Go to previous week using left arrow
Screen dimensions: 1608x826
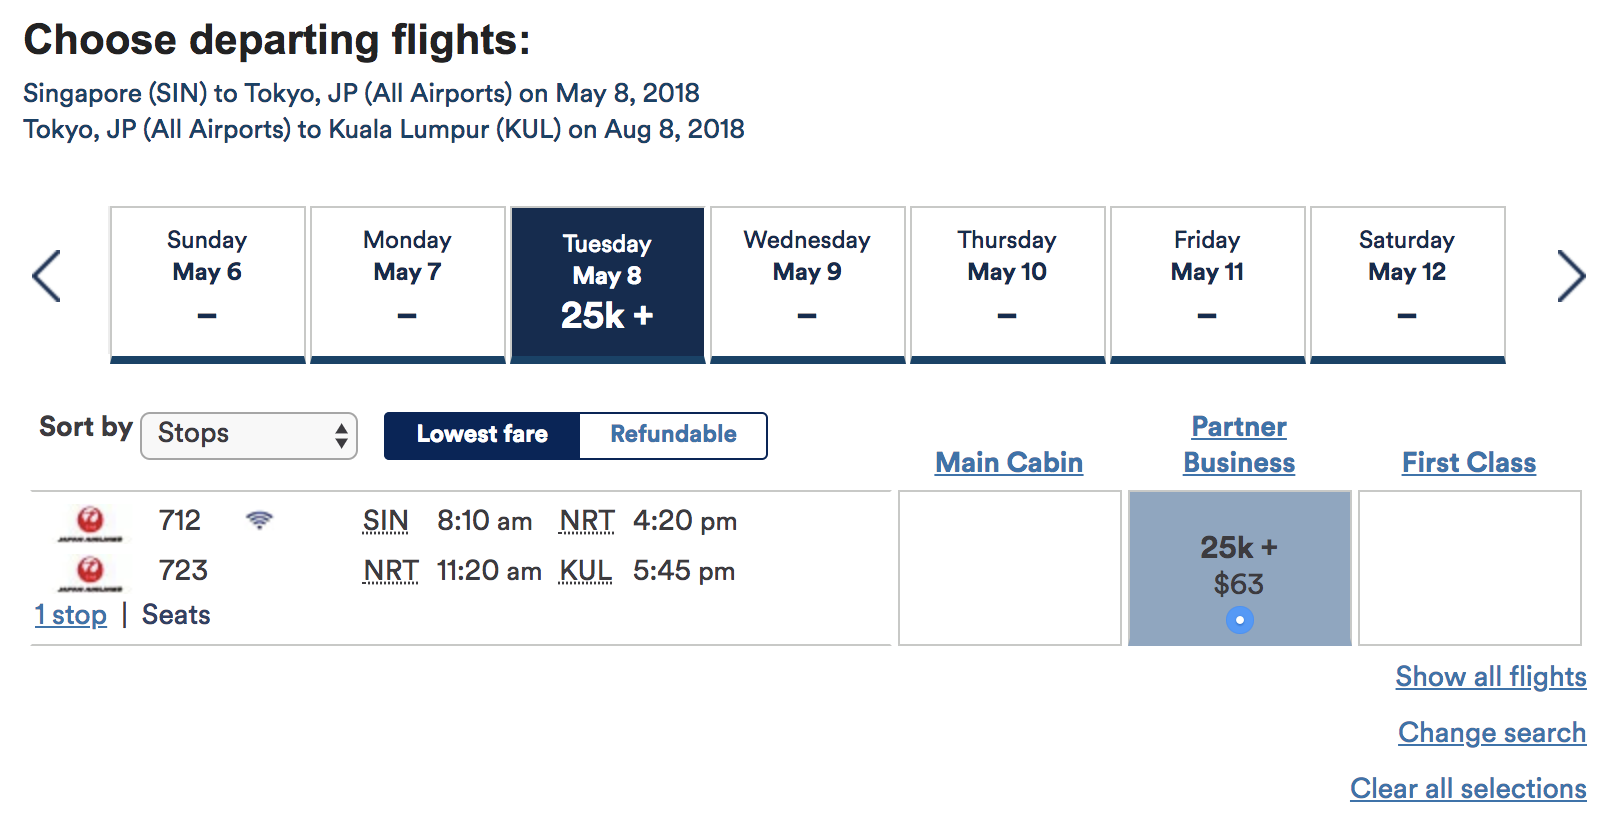click(46, 276)
